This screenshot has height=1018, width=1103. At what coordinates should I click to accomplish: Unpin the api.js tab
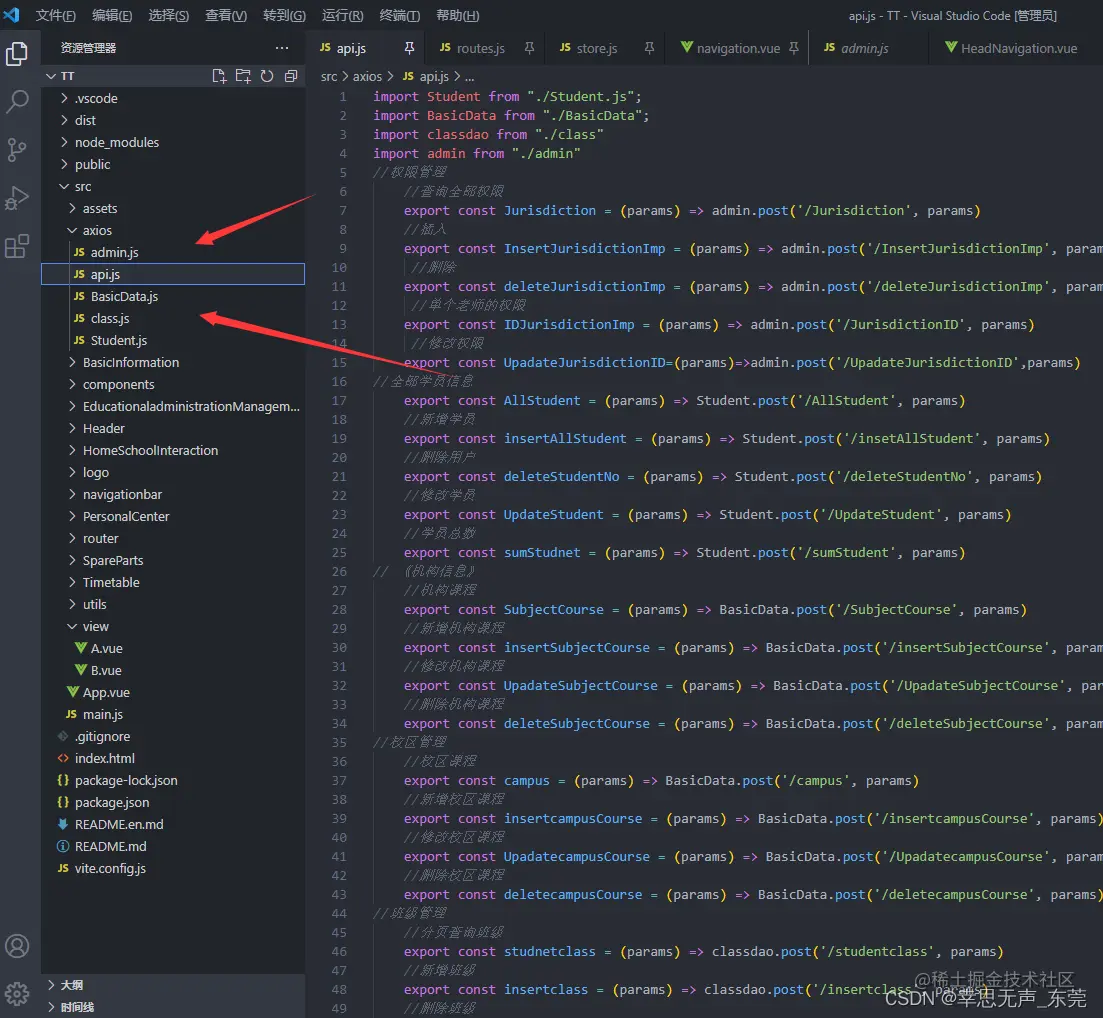(409, 48)
